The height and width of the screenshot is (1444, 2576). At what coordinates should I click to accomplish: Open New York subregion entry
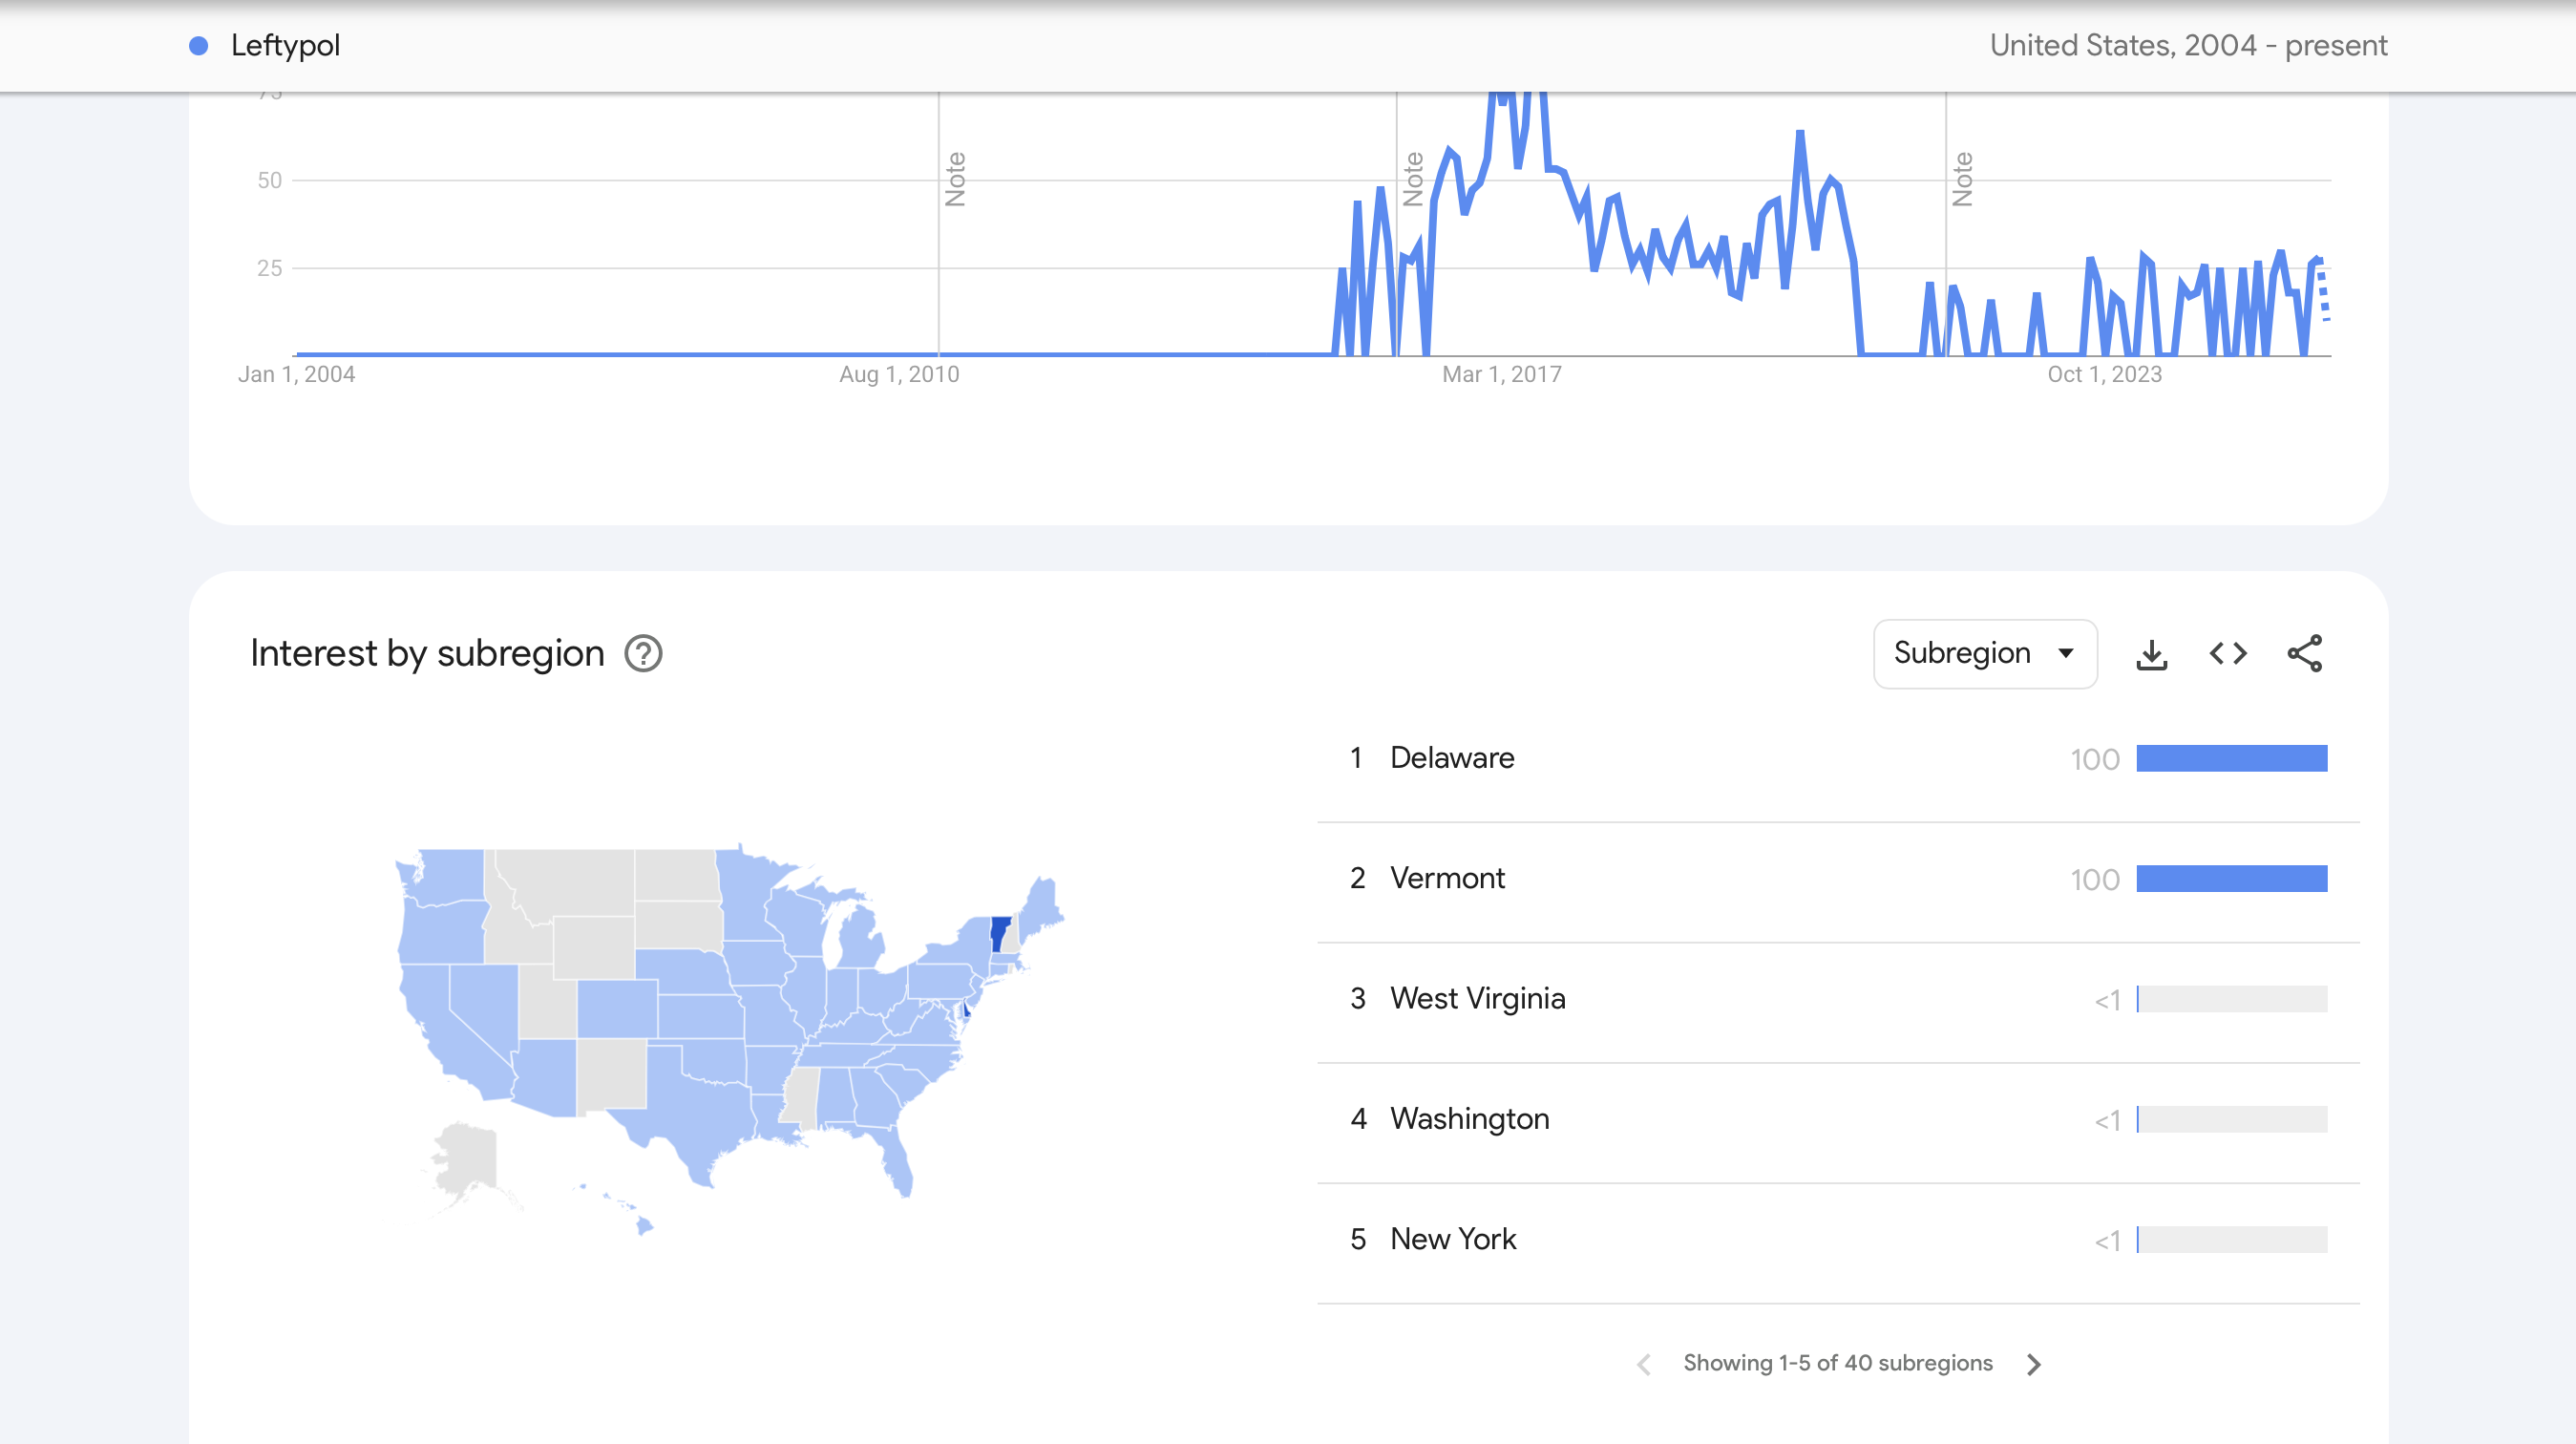(1453, 1239)
